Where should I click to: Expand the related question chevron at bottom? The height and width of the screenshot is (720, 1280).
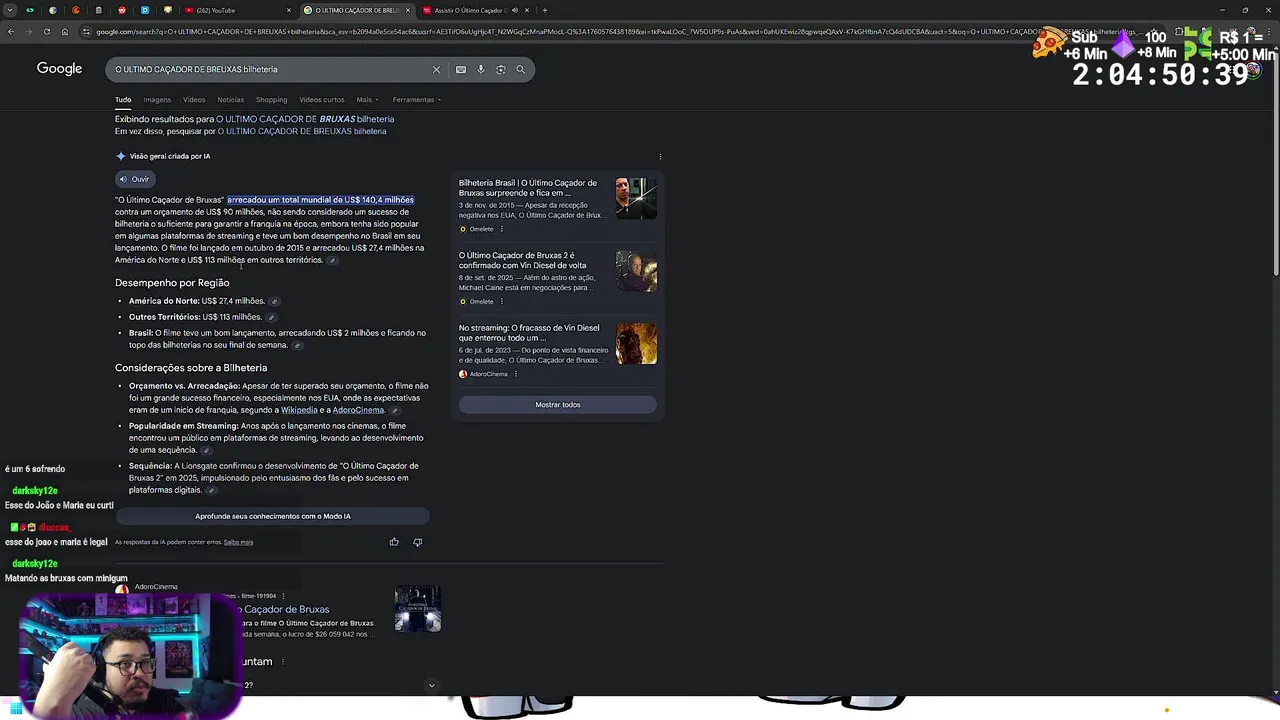click(431, 685)
